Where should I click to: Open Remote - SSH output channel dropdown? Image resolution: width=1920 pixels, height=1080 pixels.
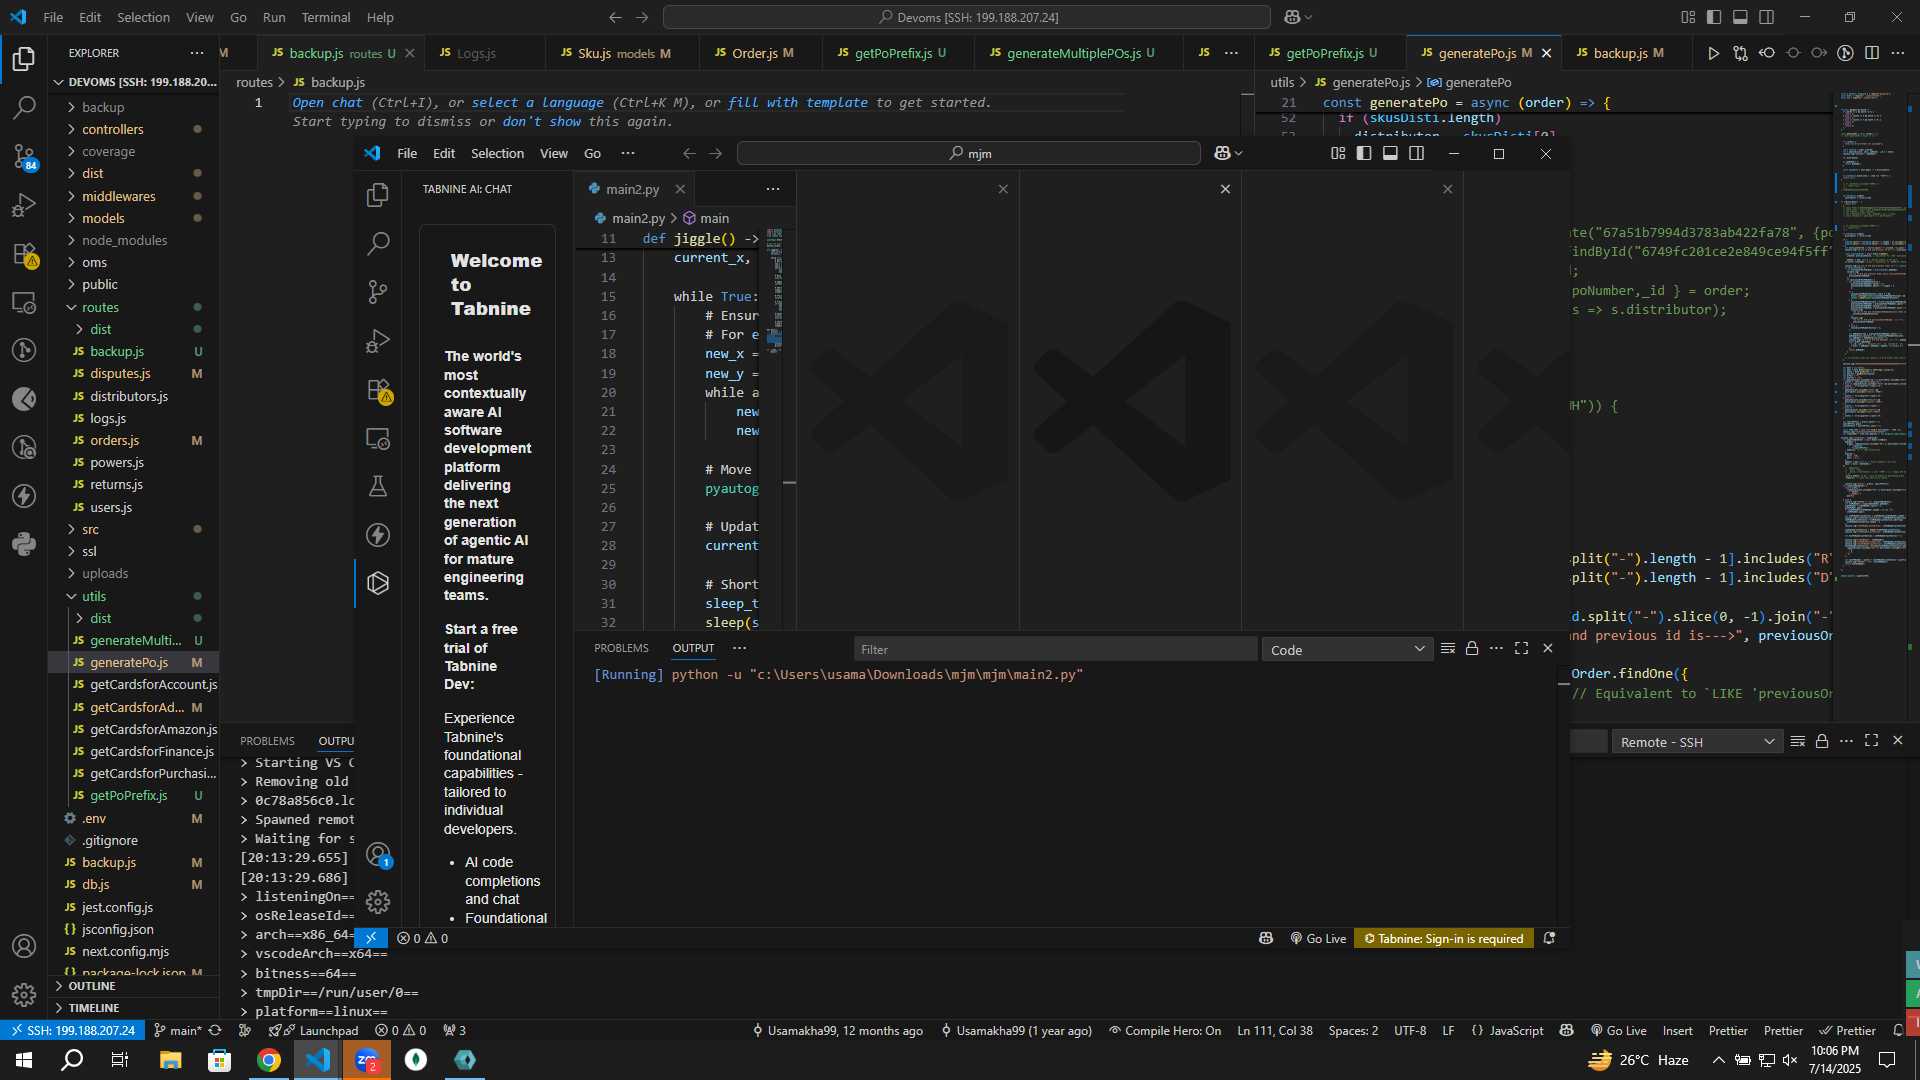(1696, 742)
